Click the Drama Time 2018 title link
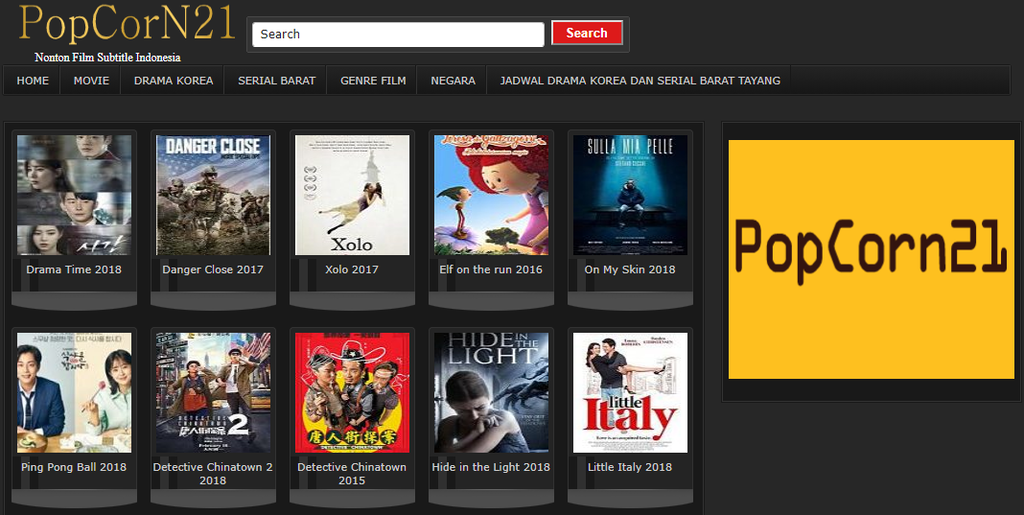The width and height of the screenshot is (1024, 515). [74, 270]
